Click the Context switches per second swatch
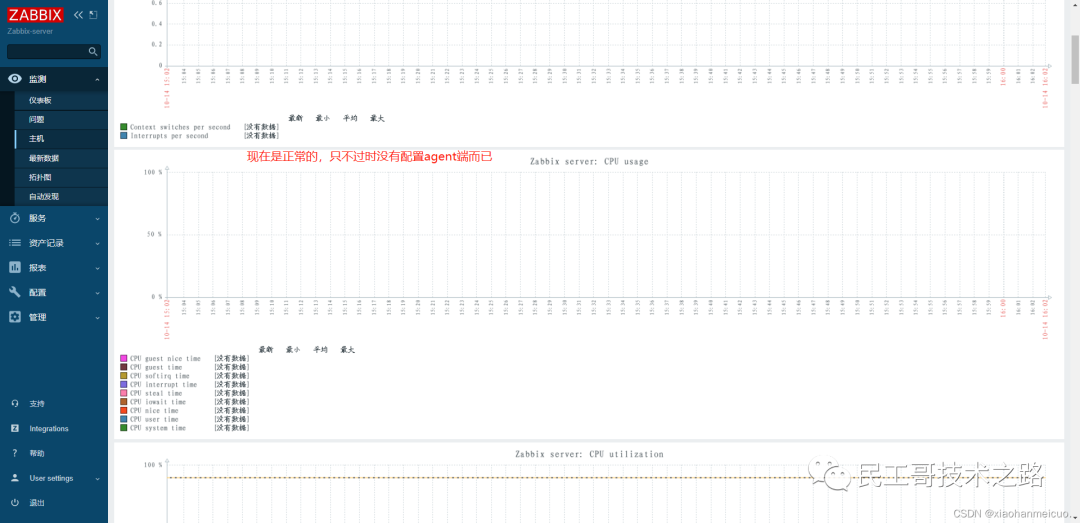1080x523 pixels. [124, 127]
